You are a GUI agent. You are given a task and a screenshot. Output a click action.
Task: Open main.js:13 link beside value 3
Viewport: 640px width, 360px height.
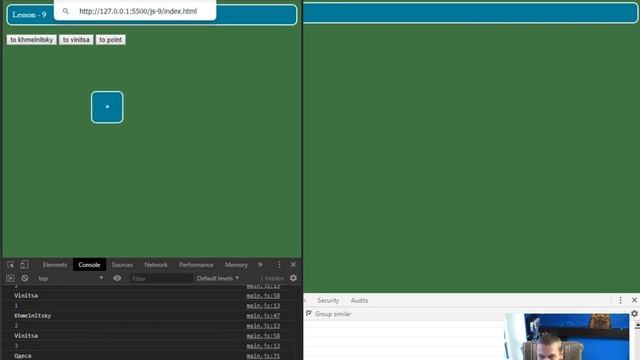[x=263, y=346]
